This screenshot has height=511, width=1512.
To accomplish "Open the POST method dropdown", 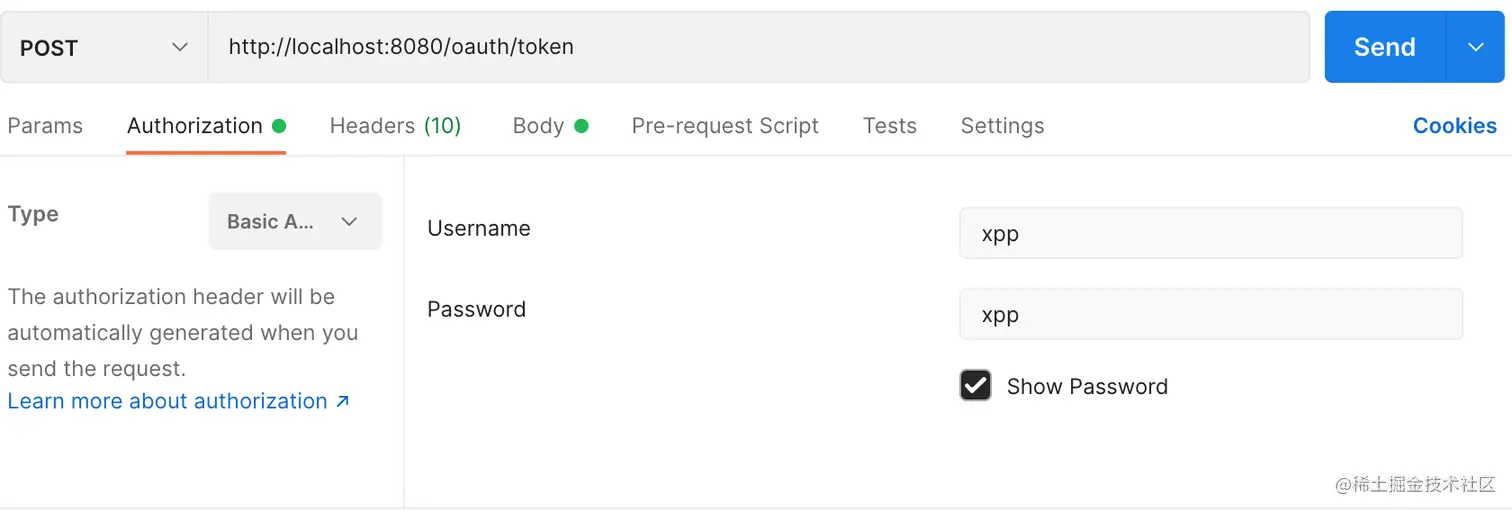I will (x=104, y=47).
